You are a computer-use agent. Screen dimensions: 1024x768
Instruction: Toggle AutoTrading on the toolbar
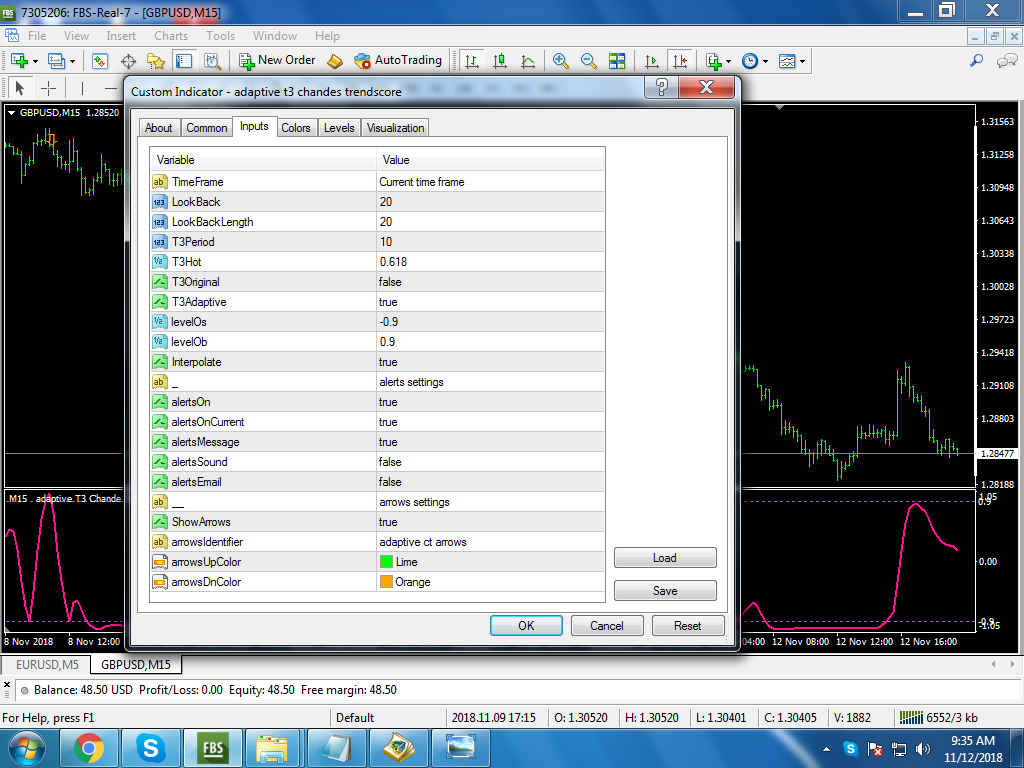click(398, 61)
